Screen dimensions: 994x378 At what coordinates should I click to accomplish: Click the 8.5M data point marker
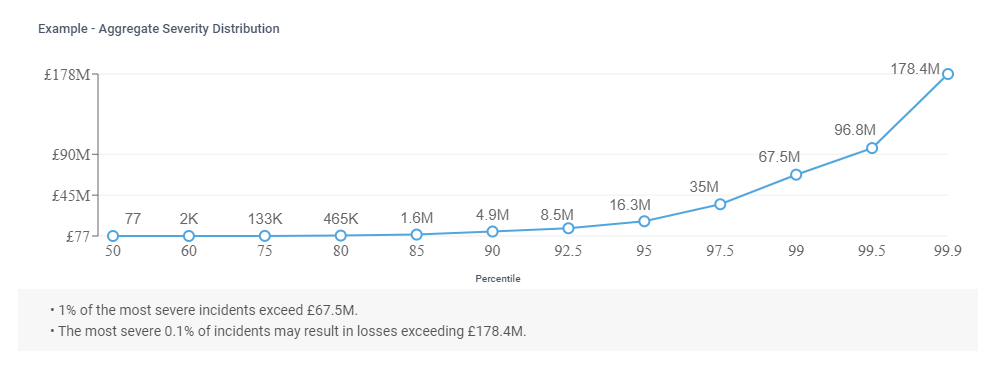tap(568, 228)
